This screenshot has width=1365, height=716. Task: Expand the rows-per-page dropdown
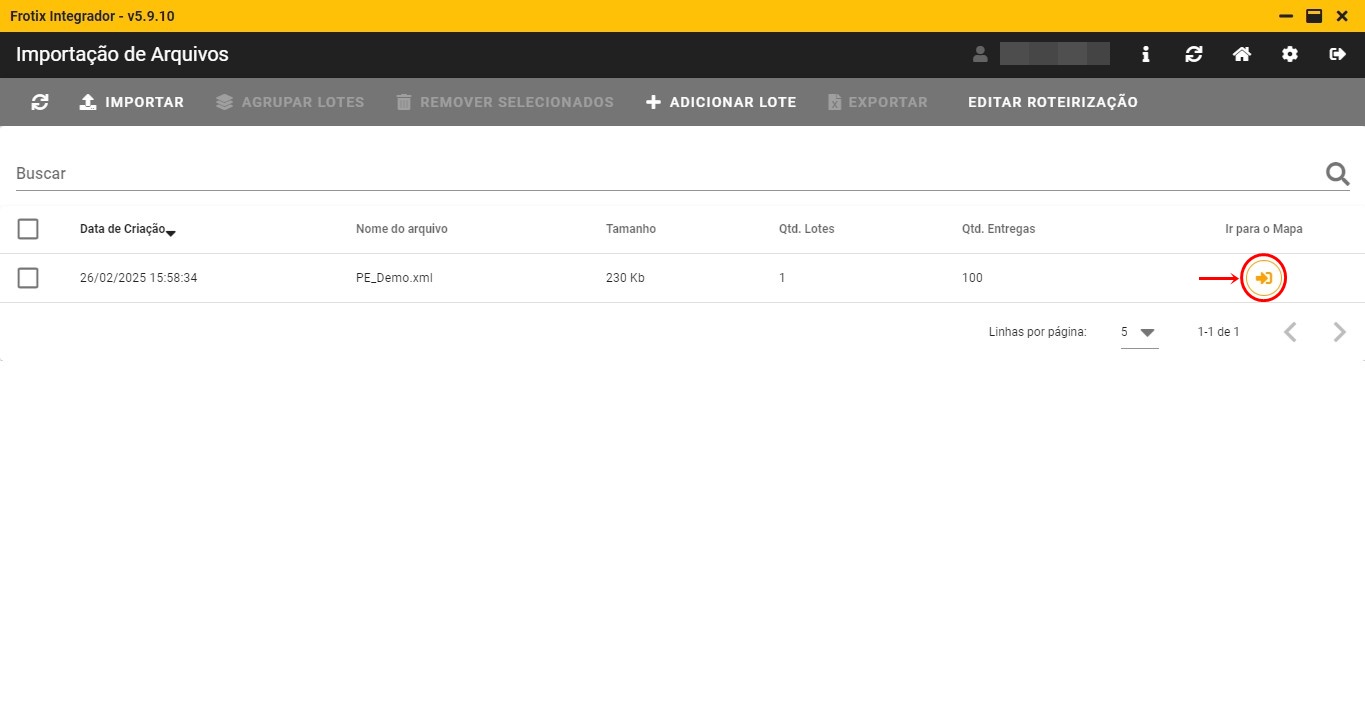pyautogui.click(x=1146, y=332)
